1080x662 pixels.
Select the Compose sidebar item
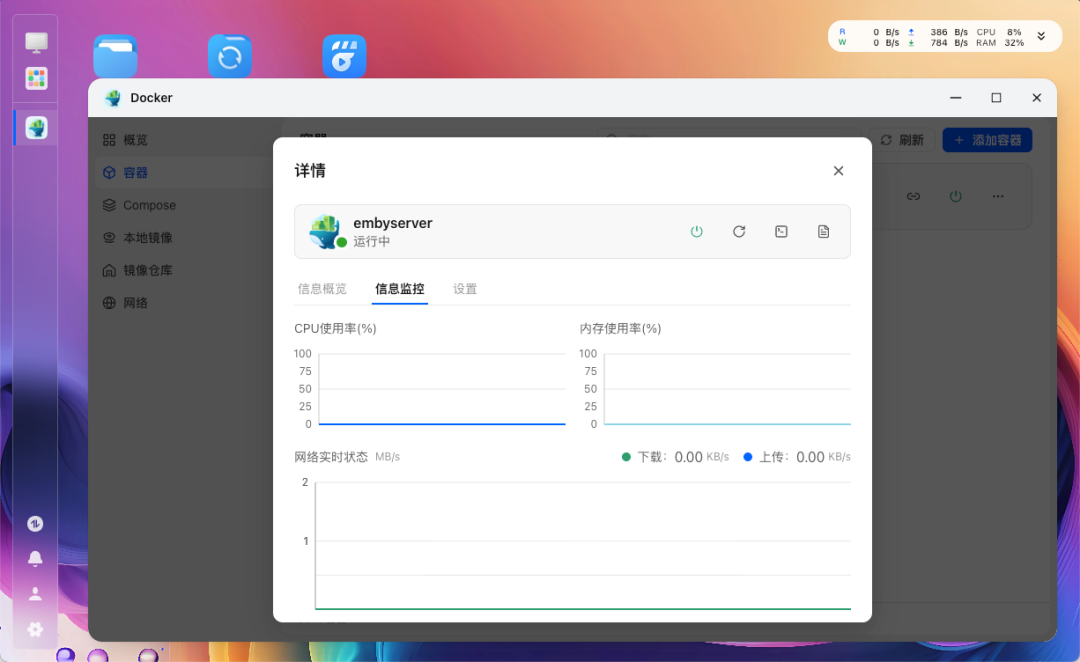click(x=148, y=205)
